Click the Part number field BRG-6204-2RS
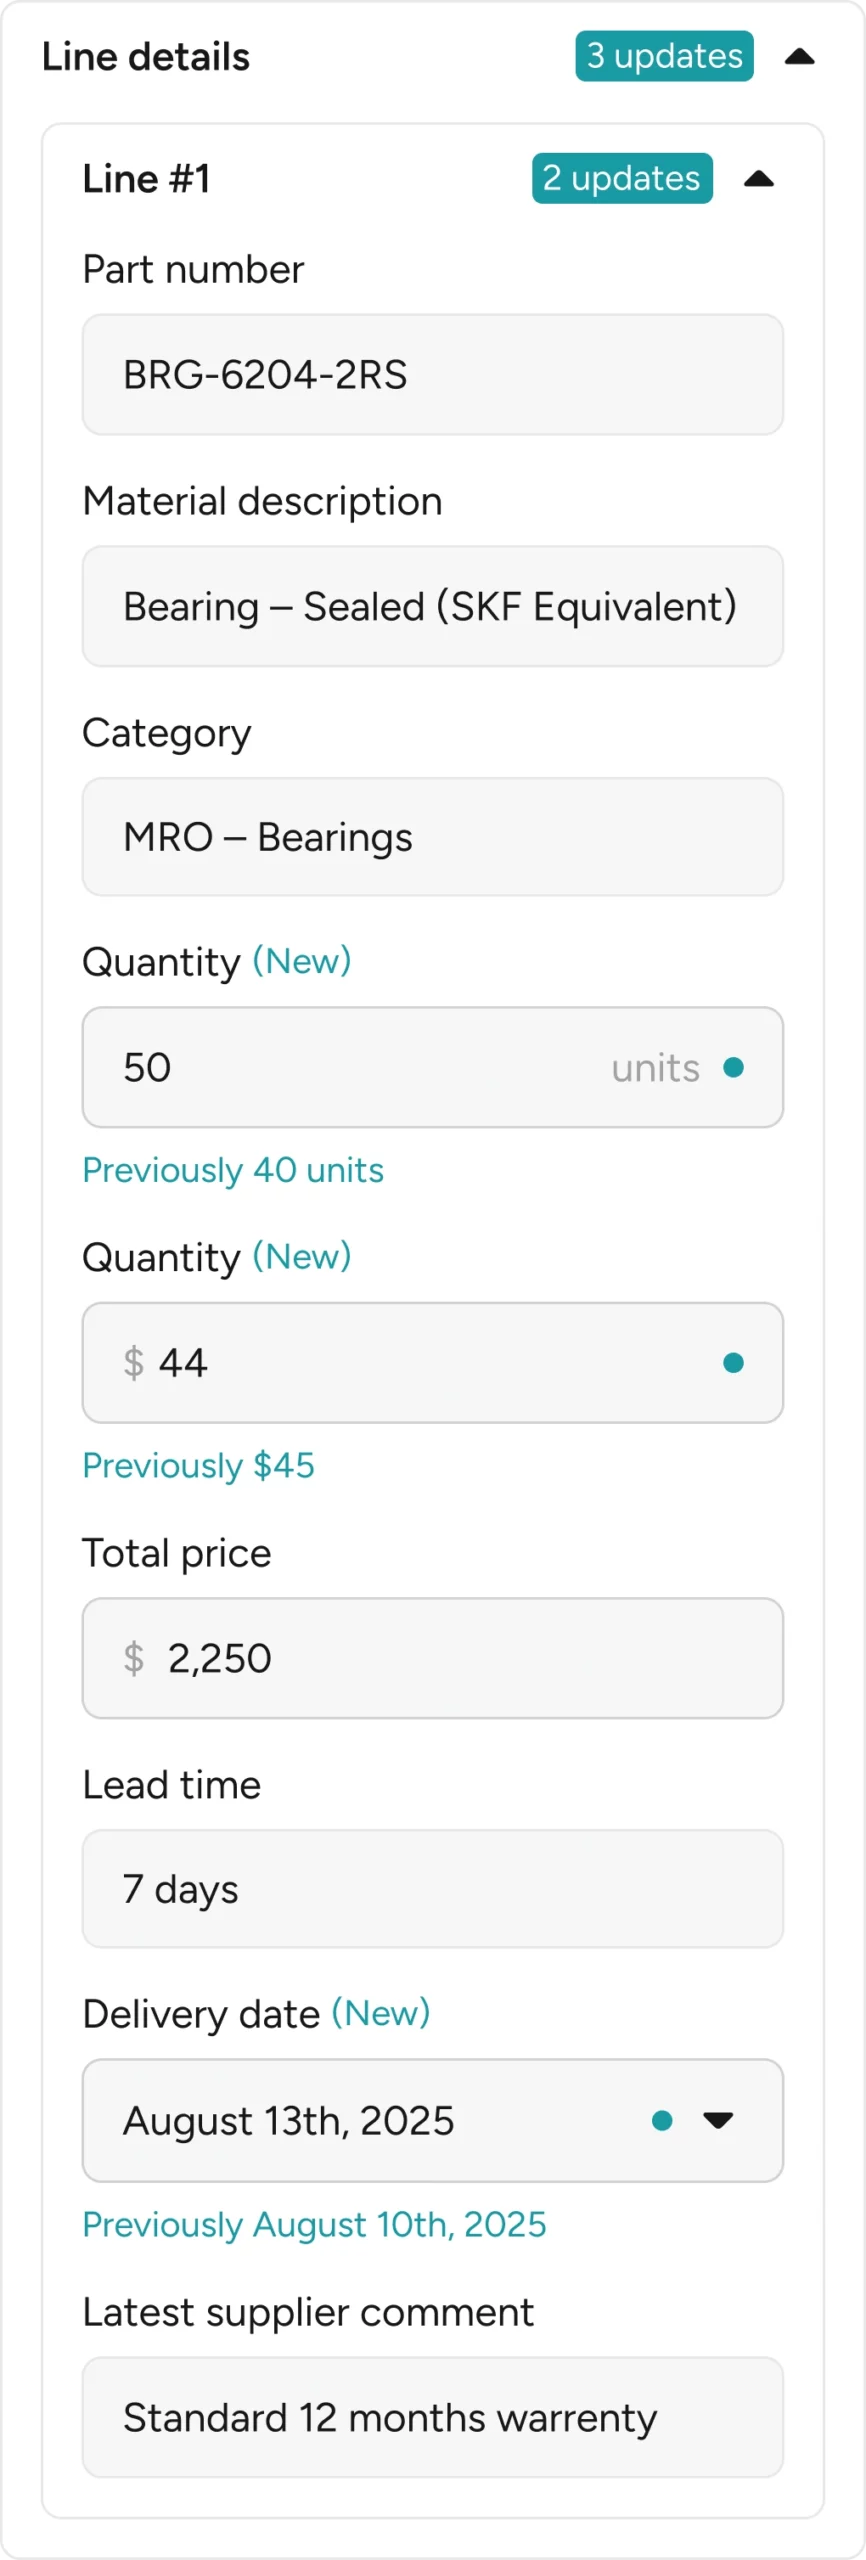Viewport: 866px width, 2560px height. click(x=432, y=375)
